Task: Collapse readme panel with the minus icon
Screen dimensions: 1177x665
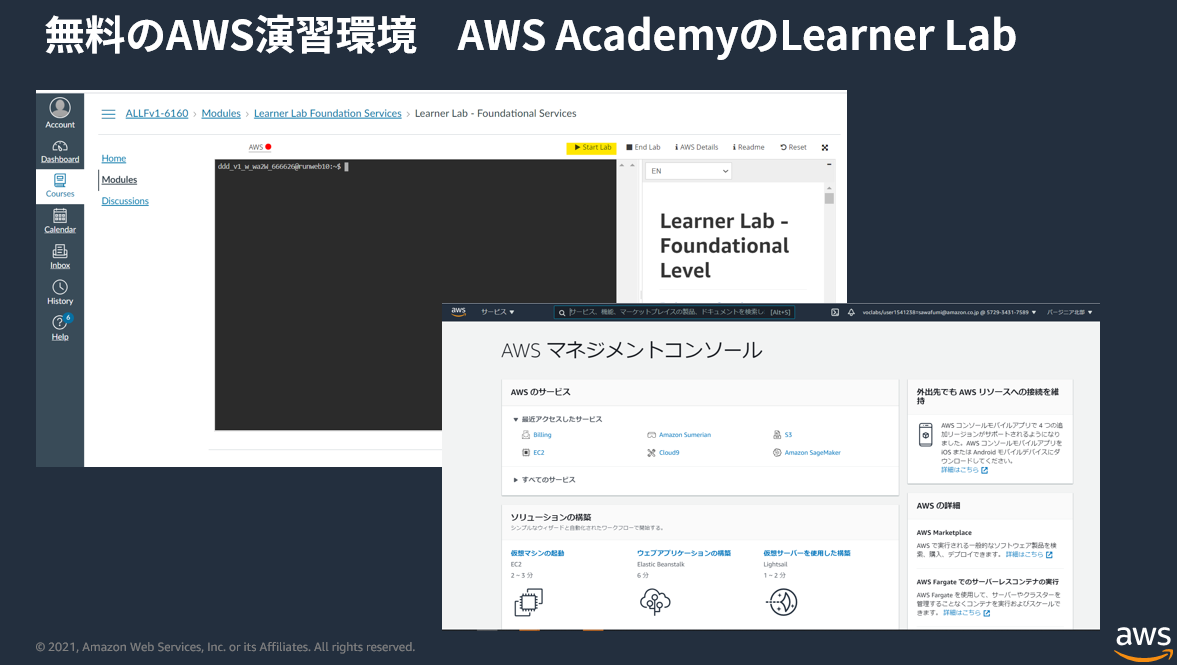Action: [x=829, y=164]
